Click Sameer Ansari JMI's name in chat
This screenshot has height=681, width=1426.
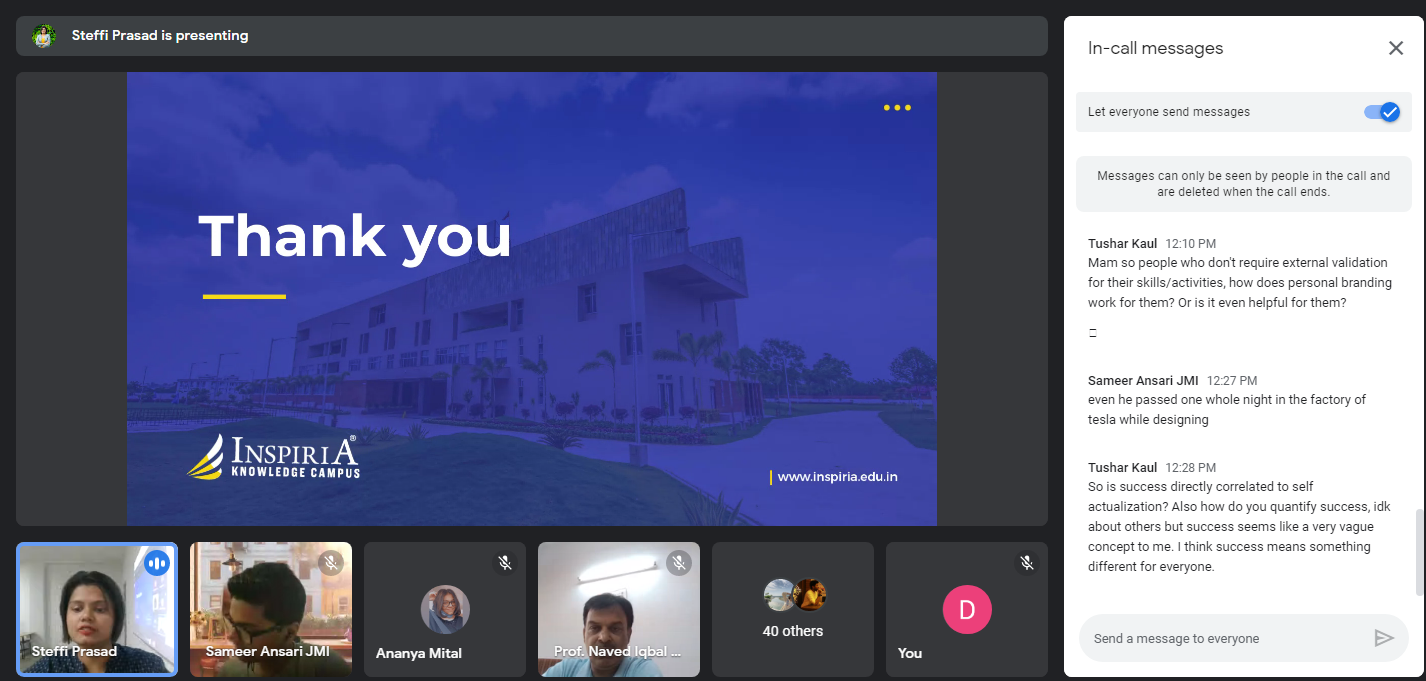[1143, 381]
